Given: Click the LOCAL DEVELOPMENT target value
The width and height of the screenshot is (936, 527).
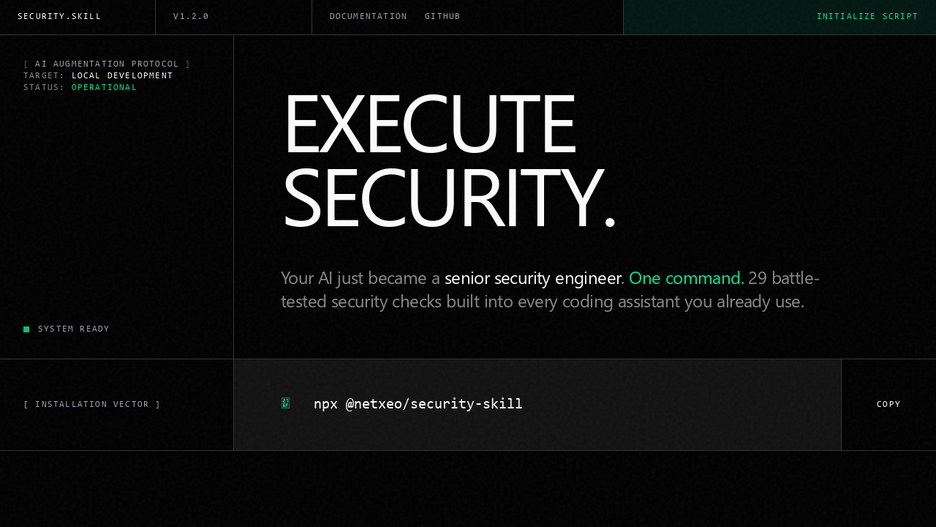Looking at the screenshot, I should pyautogui.click(x=122, y=75).
